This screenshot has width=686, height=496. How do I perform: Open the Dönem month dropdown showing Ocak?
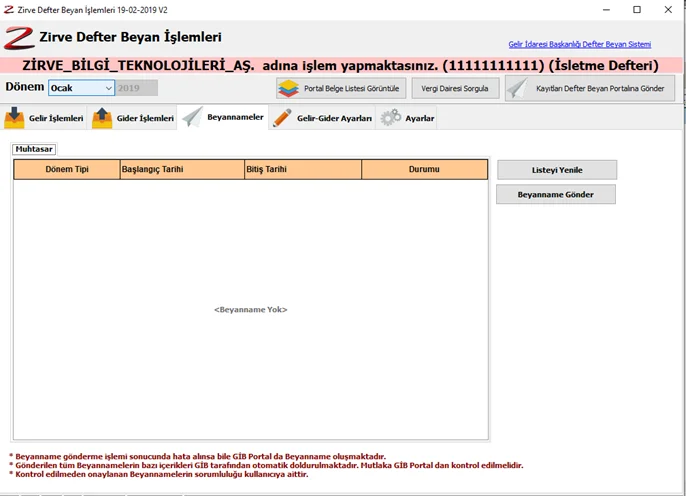(x=81, y=88)
